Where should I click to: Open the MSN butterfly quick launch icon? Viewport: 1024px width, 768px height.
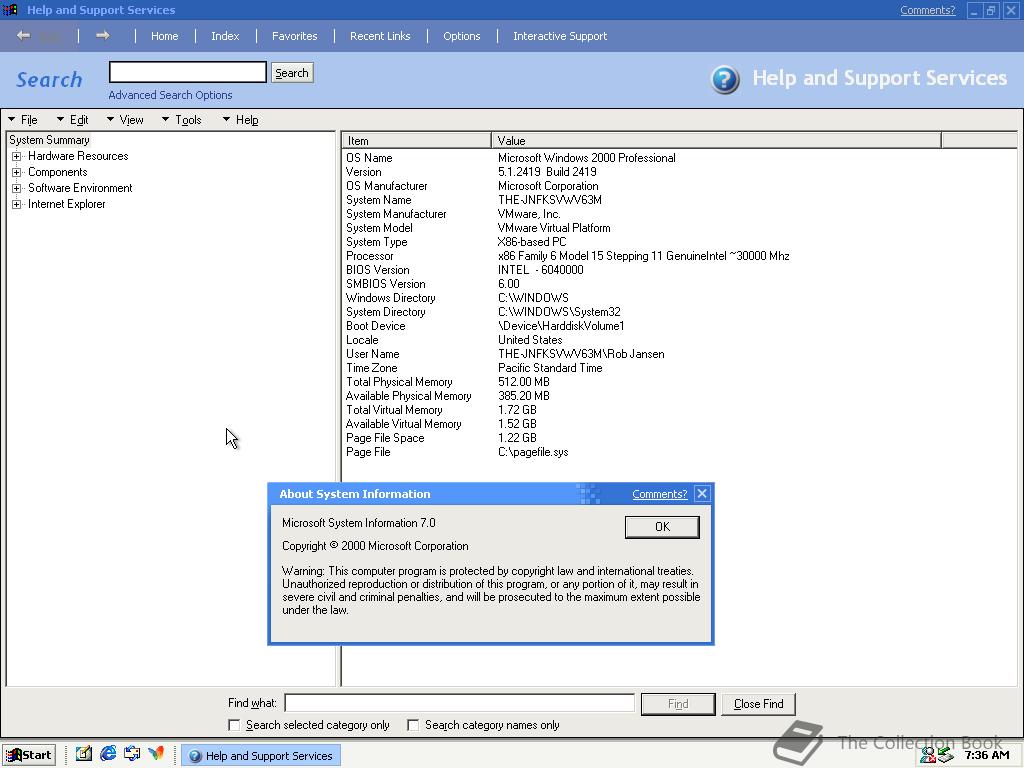[x=156, y=754]
